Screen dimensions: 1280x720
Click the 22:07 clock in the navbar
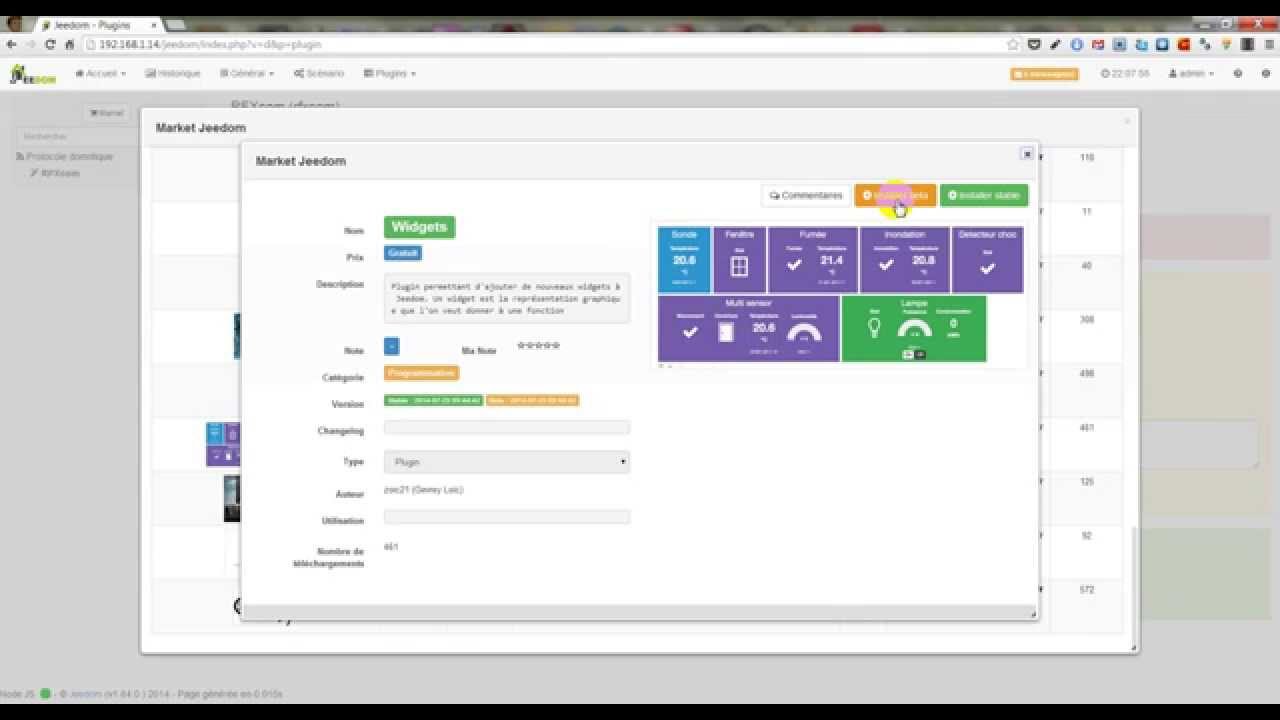click(1125, 74)
